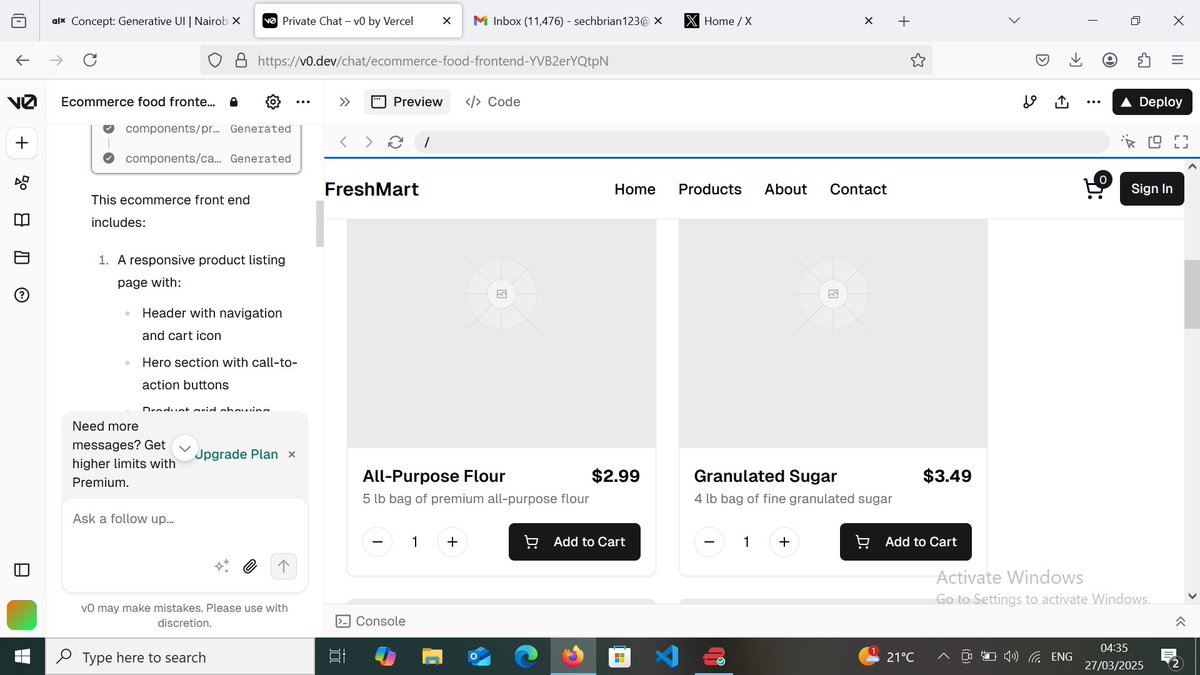Screen dimensions: 1200x675
Task: Expand the Console panel
Action: pyautogui.click(x=371, y=621)
